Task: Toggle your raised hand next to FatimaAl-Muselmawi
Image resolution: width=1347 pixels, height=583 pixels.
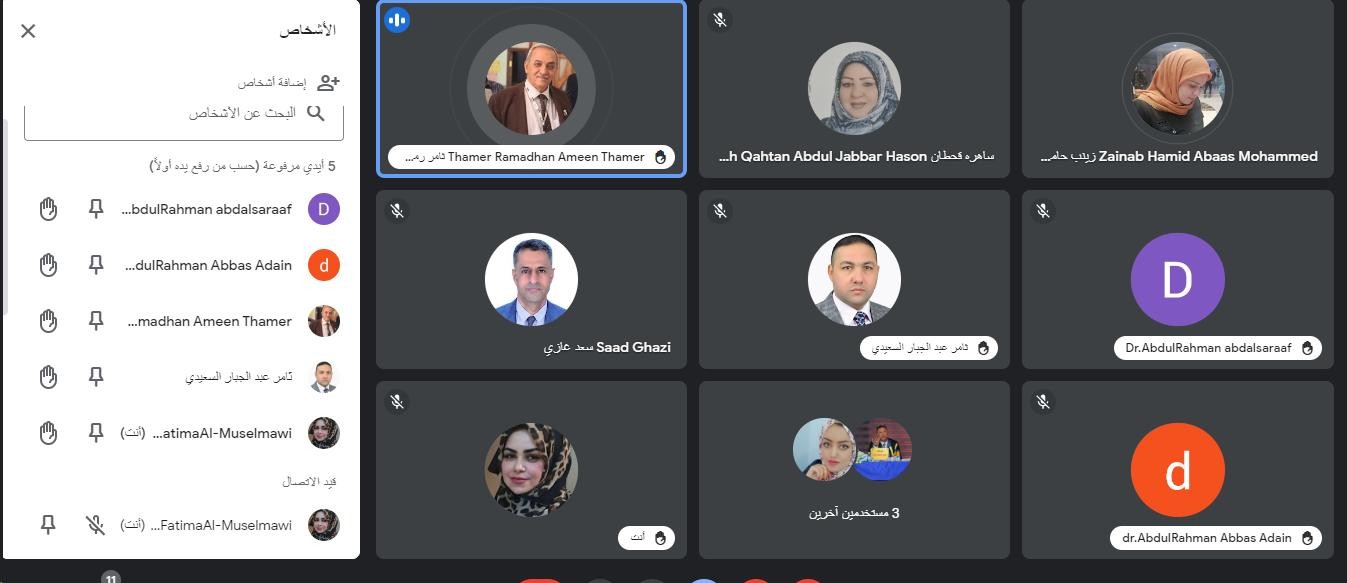Action: click(48, 433)
